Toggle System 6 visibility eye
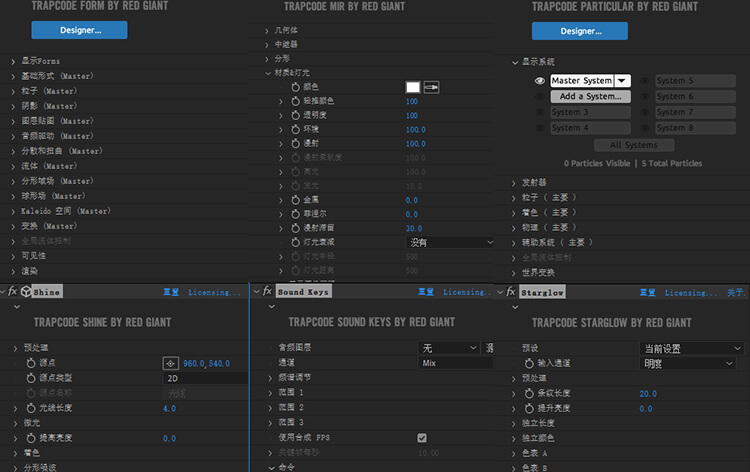 coord(645,97)
